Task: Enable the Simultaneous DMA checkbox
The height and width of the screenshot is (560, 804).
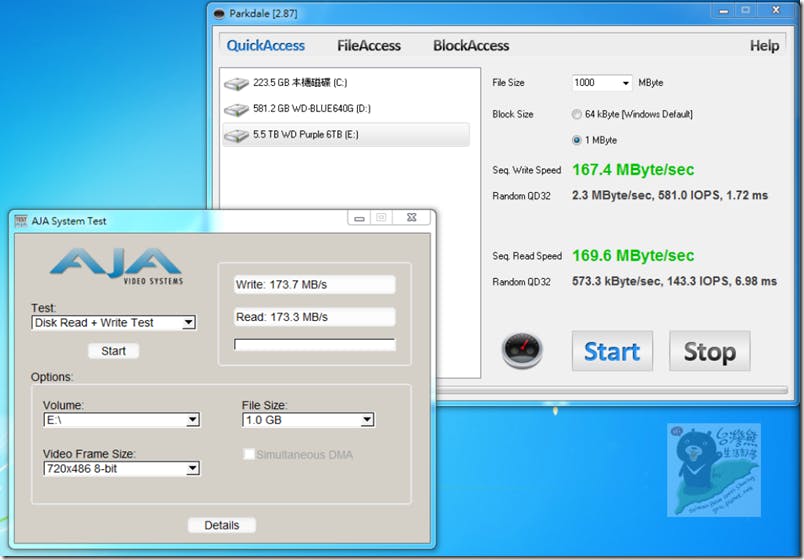Action: tap(249, 455)
